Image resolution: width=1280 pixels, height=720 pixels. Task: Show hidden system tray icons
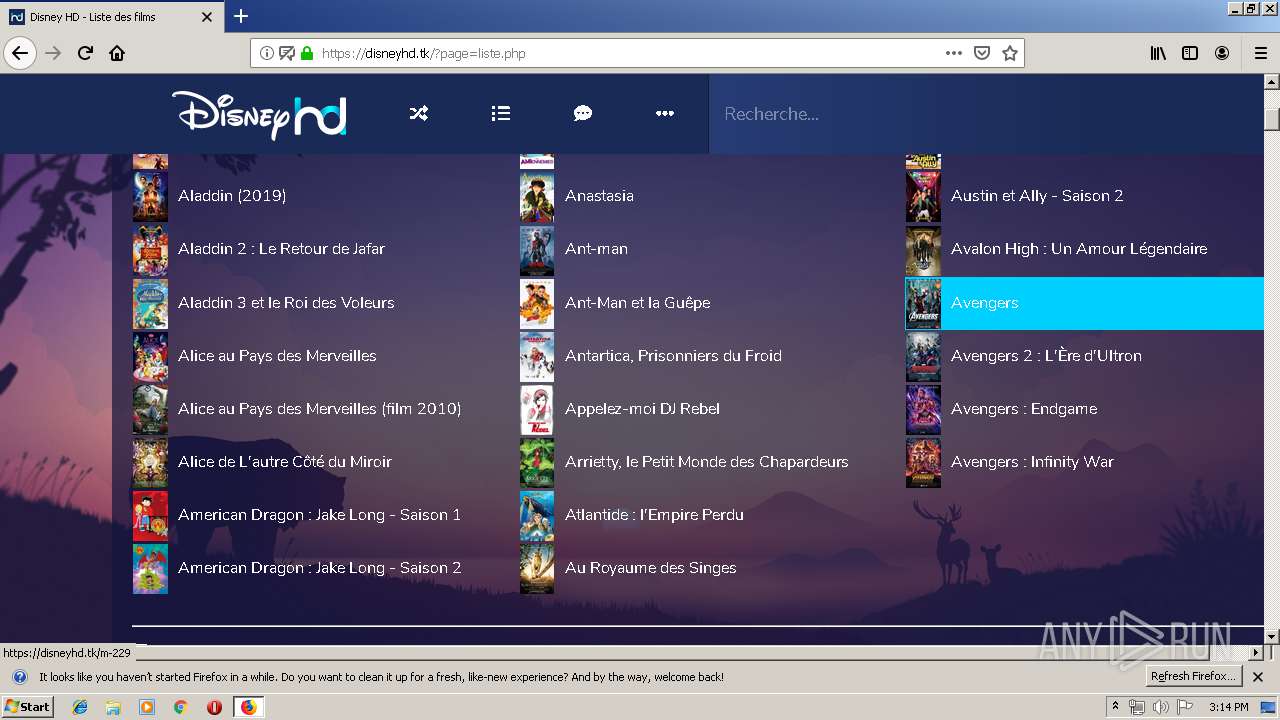pos(1115,707)
